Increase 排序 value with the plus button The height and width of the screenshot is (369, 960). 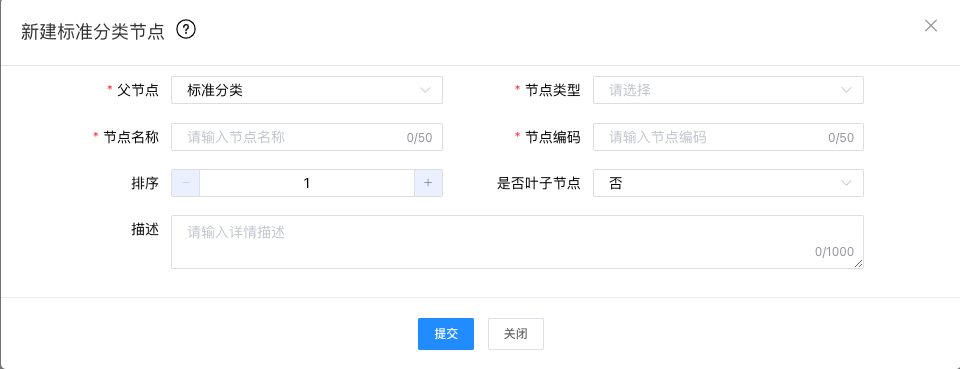click(x=429, y=183)
